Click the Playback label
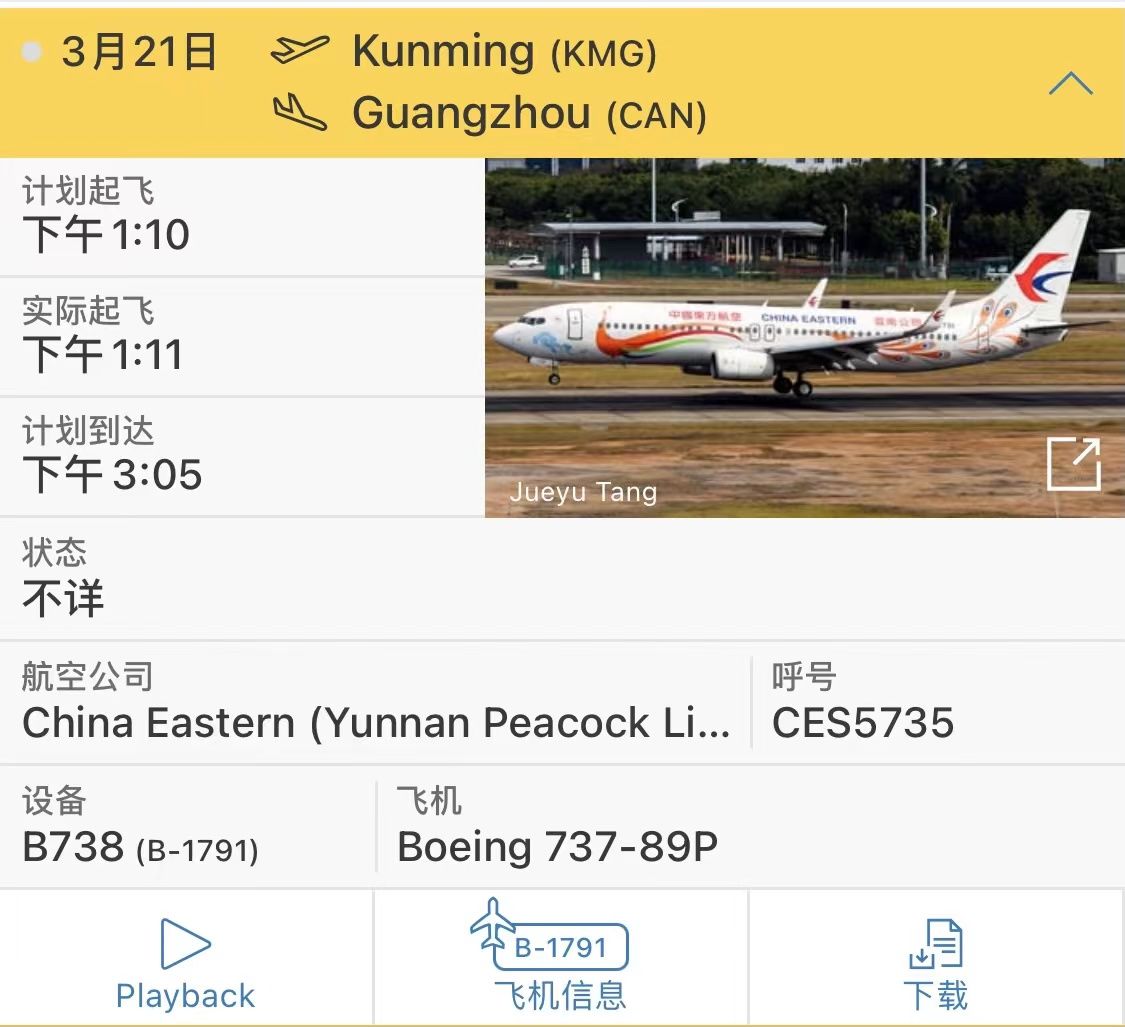 click(x=185, y=996)
